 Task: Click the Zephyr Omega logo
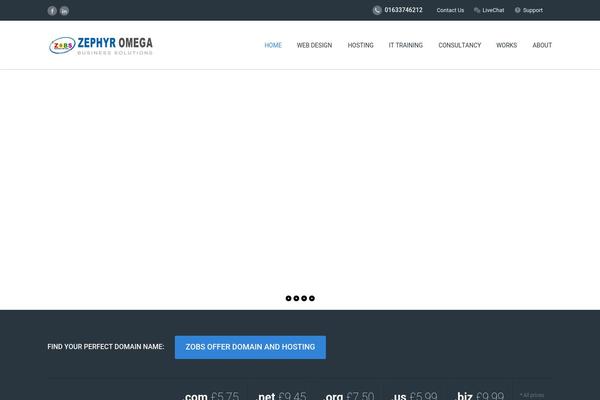[101, 46]
